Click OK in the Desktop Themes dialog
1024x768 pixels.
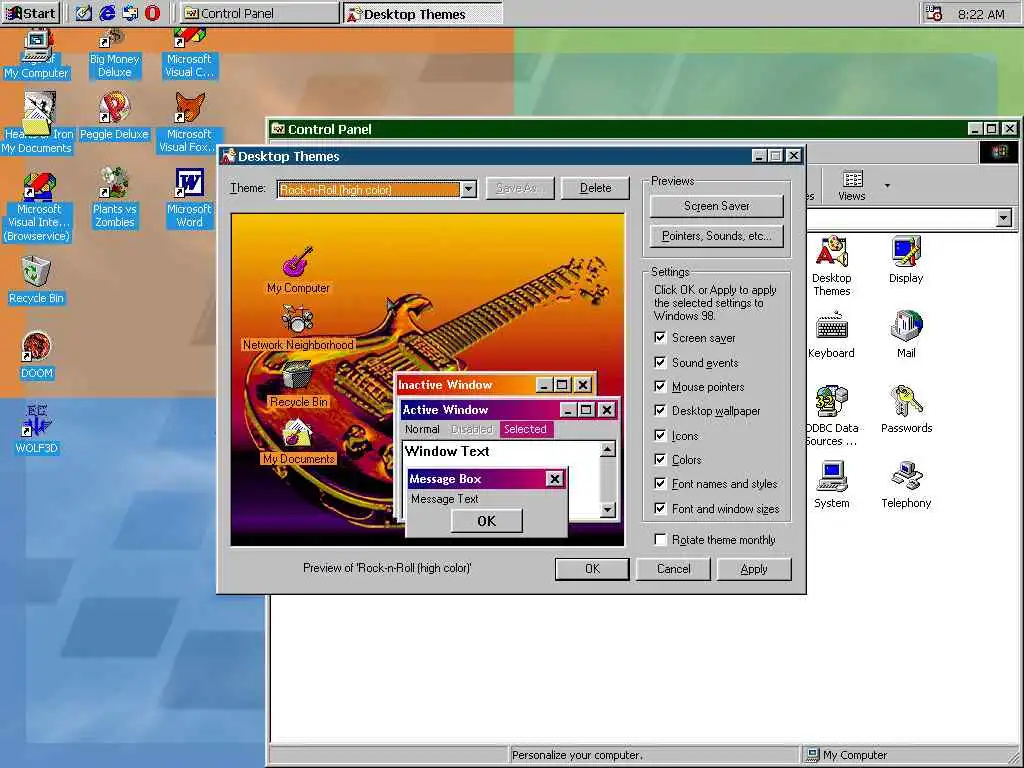click(592, 569)
